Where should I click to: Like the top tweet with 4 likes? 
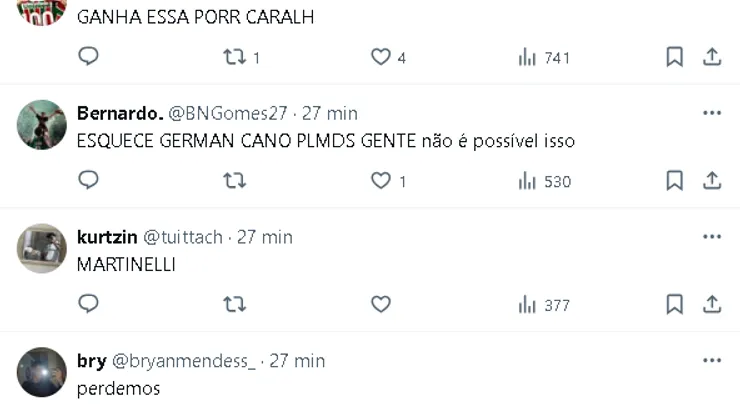pos(381,57)
